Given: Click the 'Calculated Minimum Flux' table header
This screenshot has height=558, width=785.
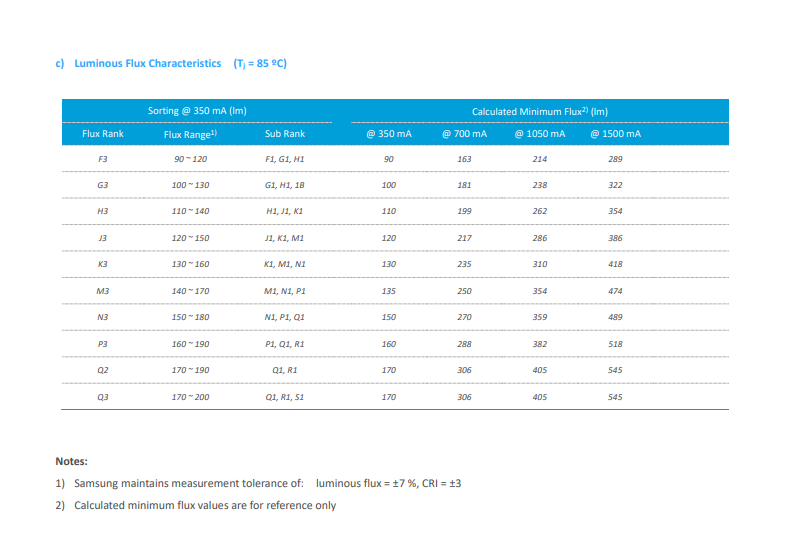Looking at the screenshot, I should 540,111.
